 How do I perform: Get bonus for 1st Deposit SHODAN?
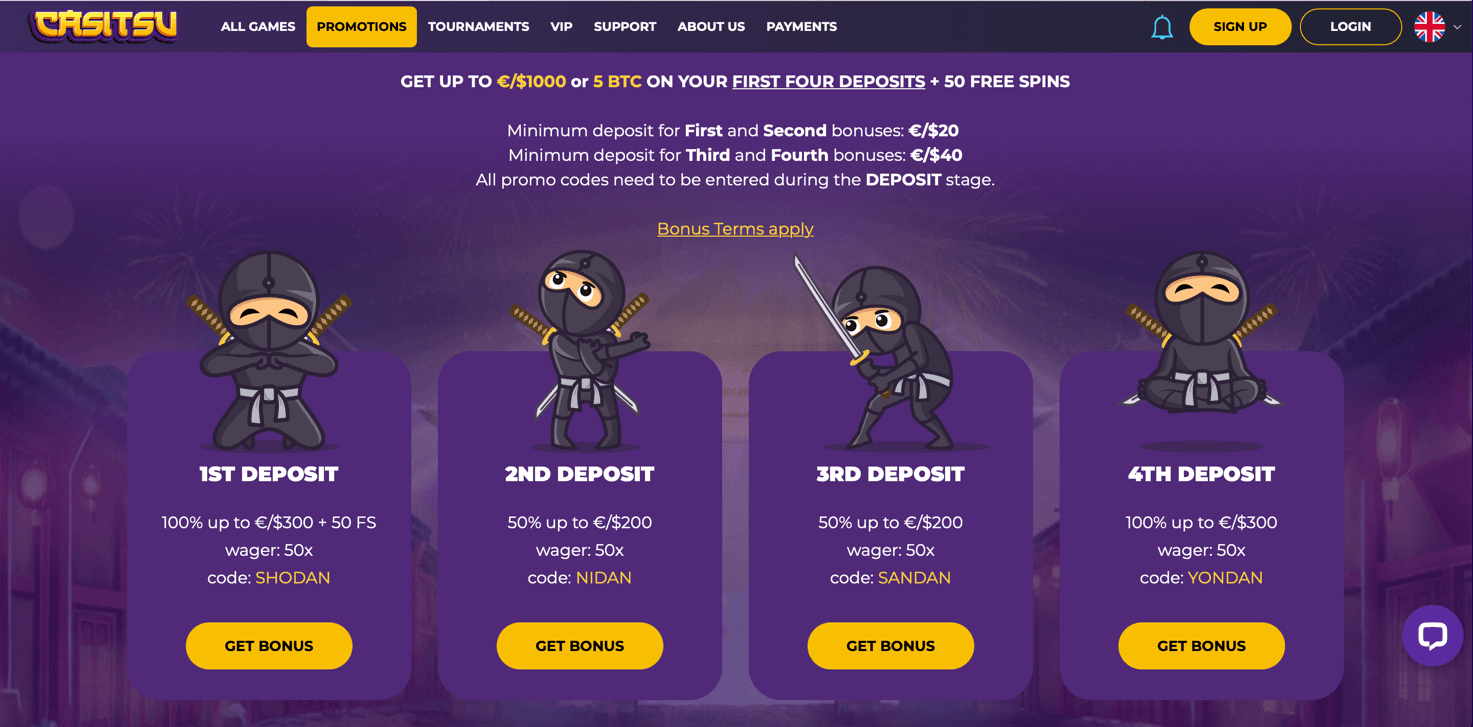click(x=269, y=646)
